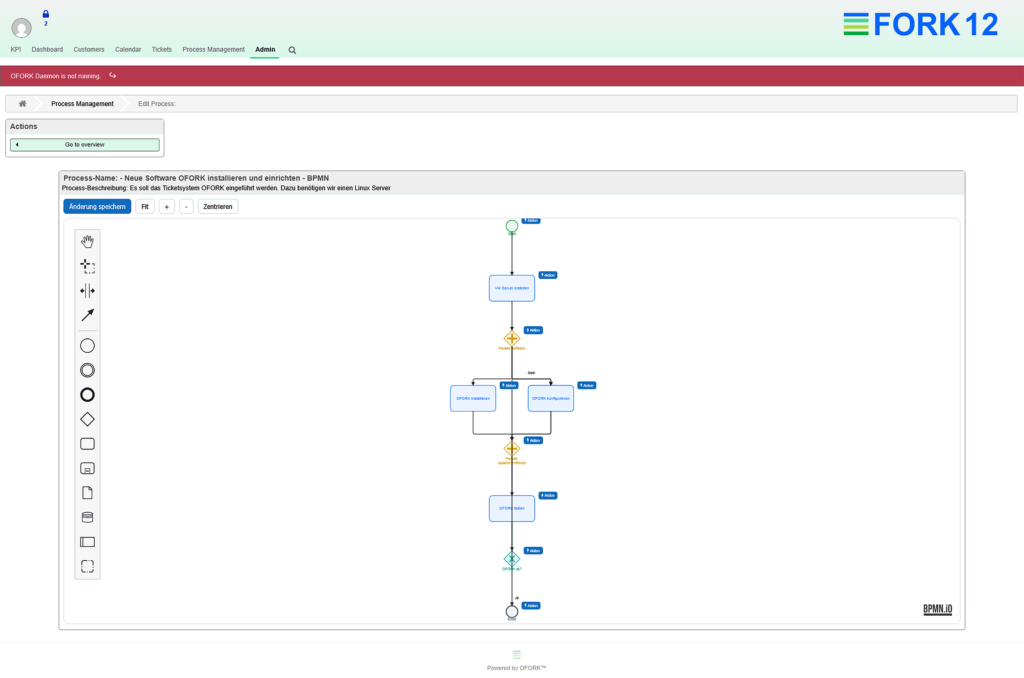Create a group (dashed rectangle)
This screenshot has height=678, width=1024.
tap(87, 566)
